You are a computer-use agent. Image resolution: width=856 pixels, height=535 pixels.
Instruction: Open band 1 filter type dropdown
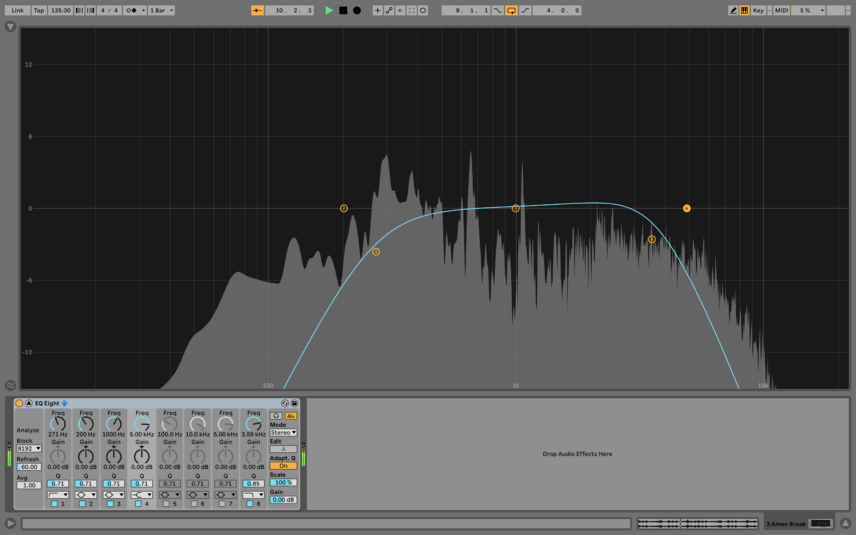coord(58,495)
